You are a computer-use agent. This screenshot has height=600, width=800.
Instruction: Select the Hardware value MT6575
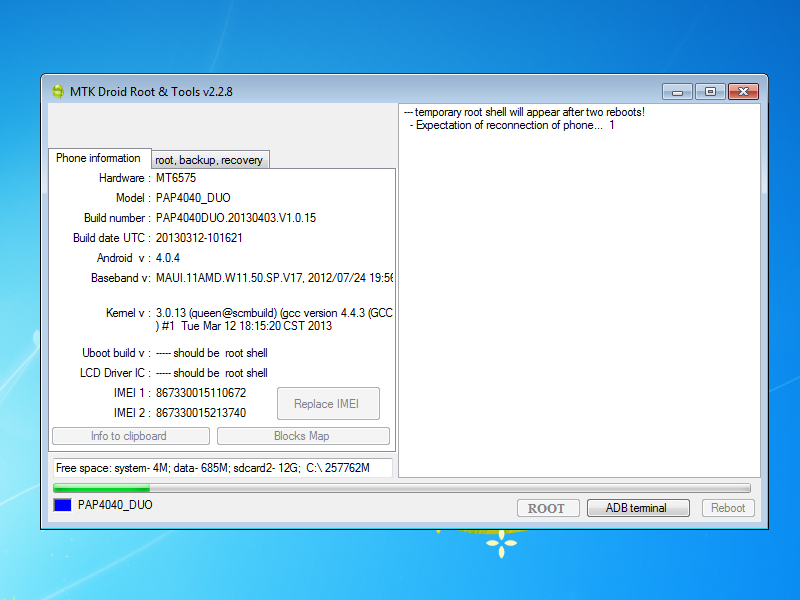[176, 178]
